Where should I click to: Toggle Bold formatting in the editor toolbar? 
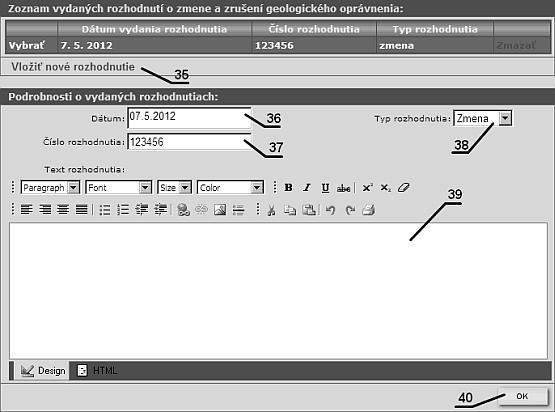[x=288, y=188]
